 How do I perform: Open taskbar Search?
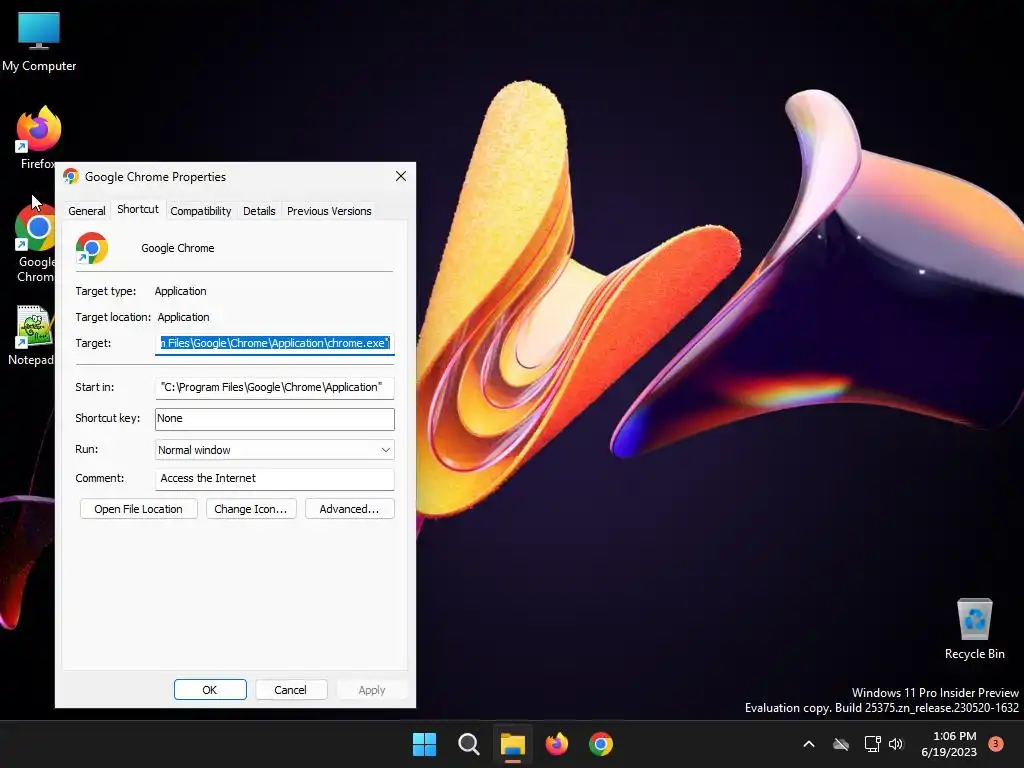pos(468,744)
